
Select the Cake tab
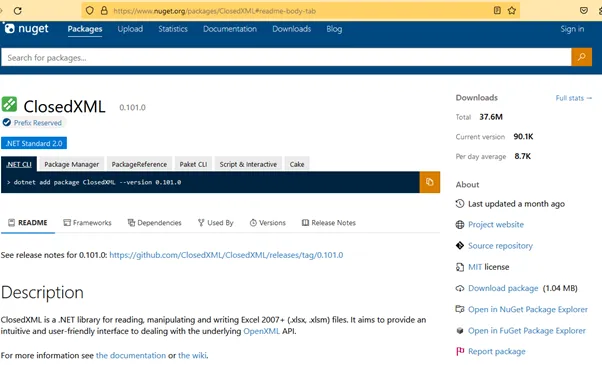tap(297, 164)
